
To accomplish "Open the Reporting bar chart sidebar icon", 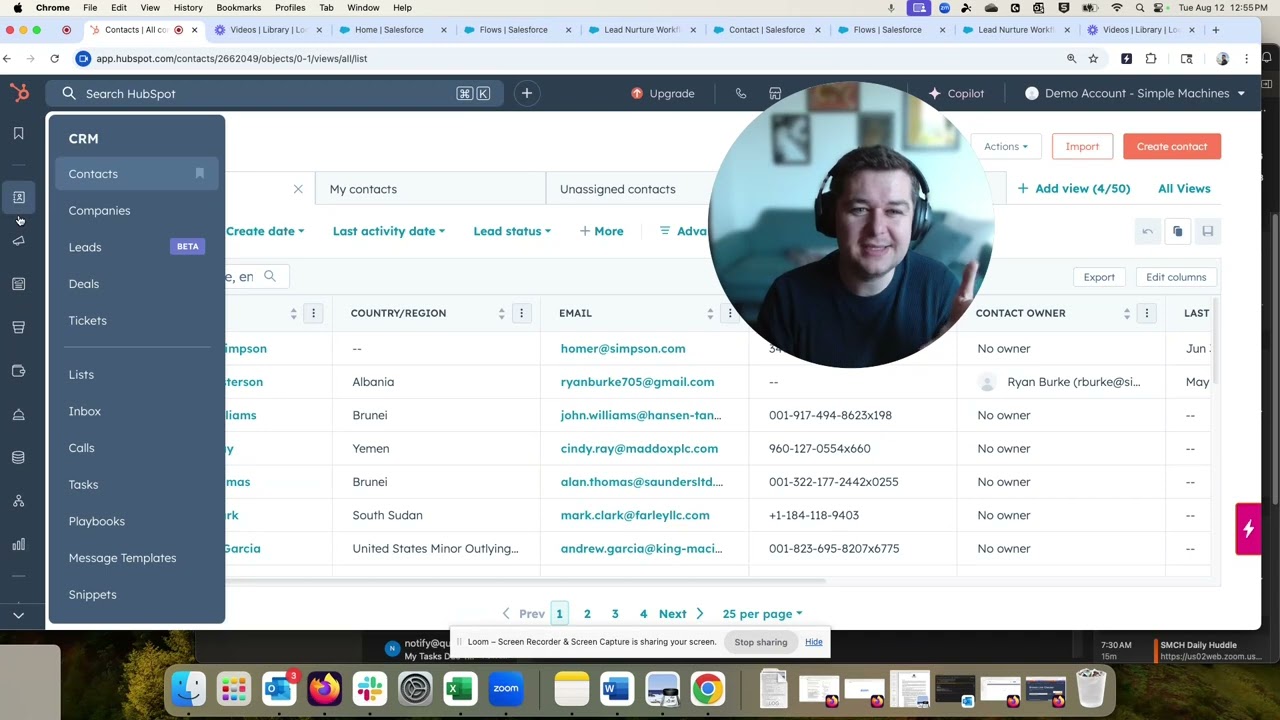I will pos(18,545).
